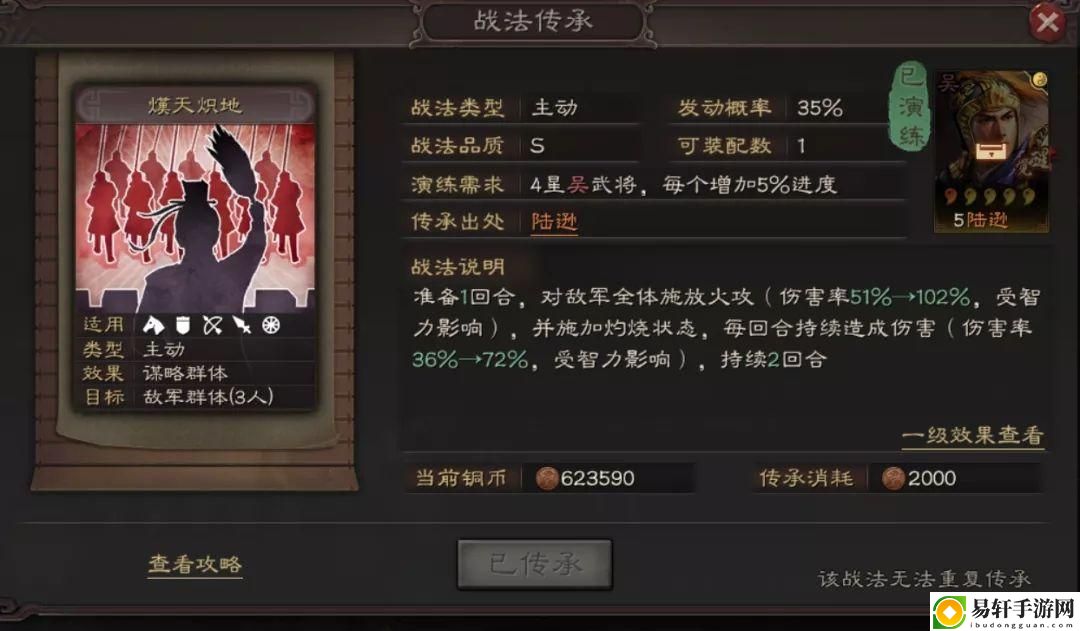Click the 已演练 green stamp
The image size is (1080, 631).
911,105
